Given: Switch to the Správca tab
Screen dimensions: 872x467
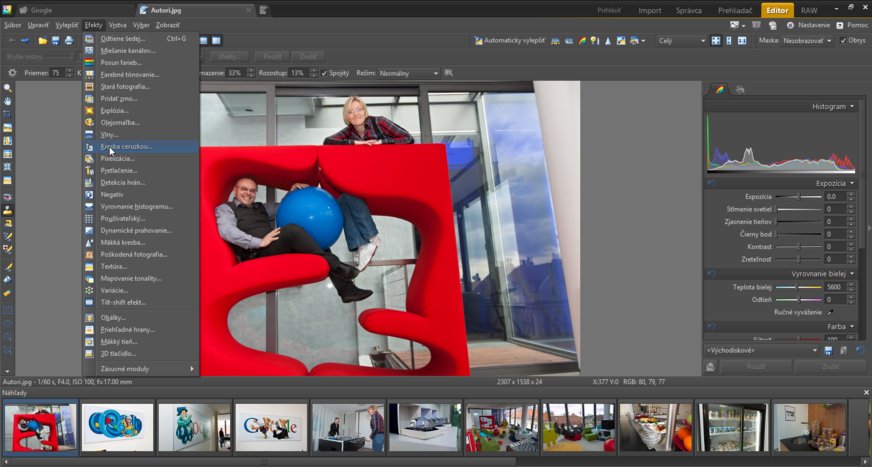Looking at the screenshot, I should [x=689, y=10].
